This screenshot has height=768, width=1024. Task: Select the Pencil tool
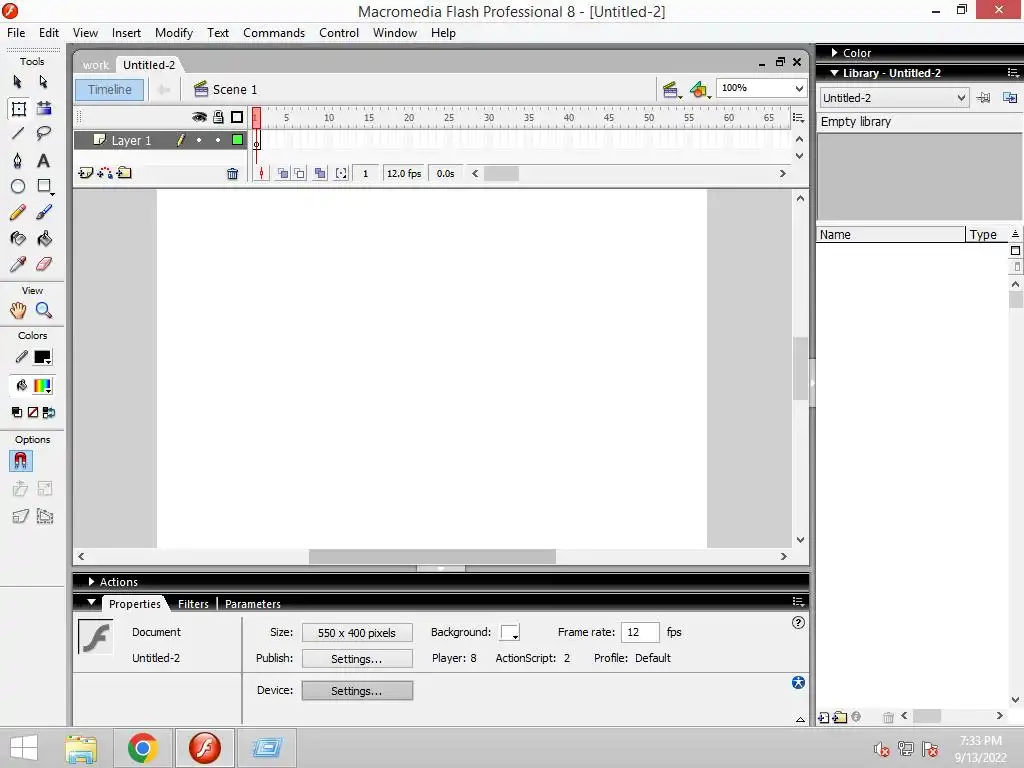tap(18, 212)
